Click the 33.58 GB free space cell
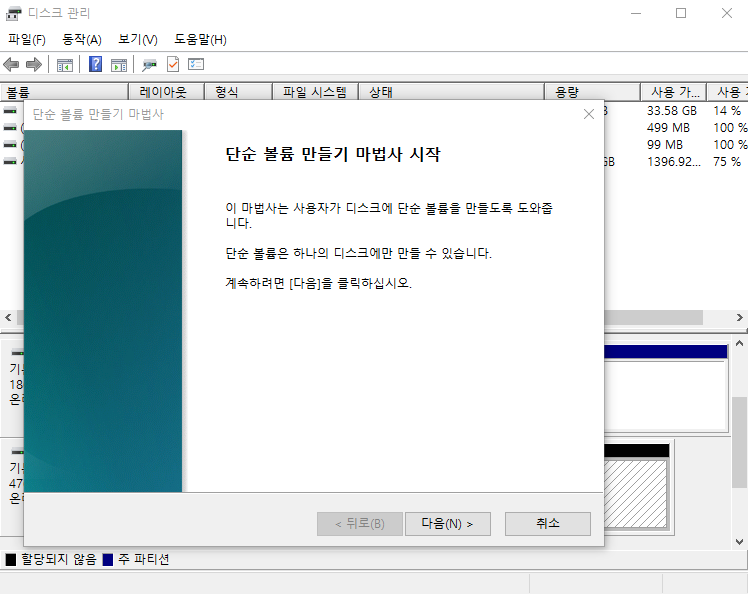Image resolution: width=748 pixels, height=594 pixels. [672, 111]
